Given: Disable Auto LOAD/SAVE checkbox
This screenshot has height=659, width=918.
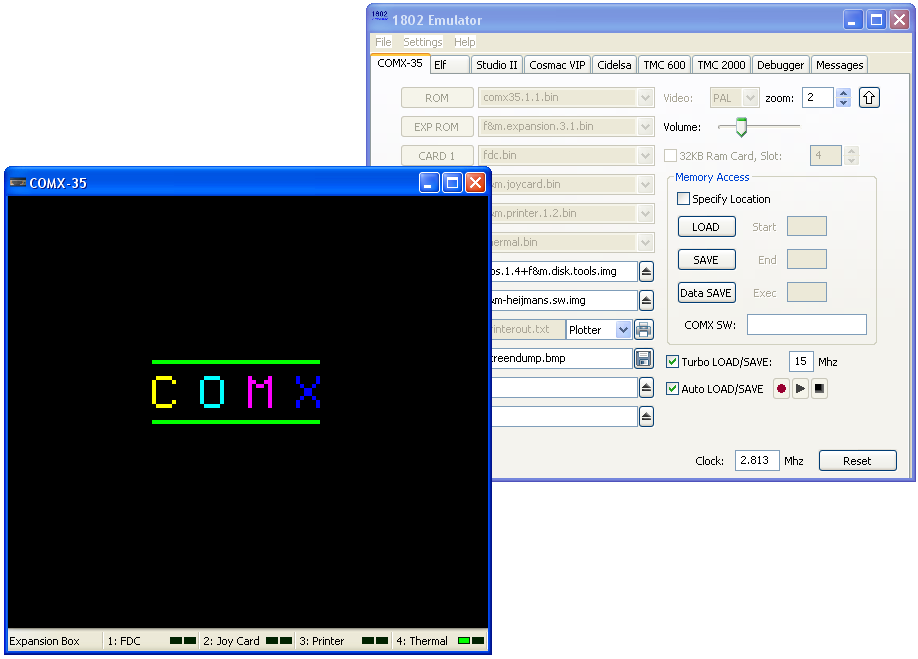Looking at the screenshot, I should pyautogui.click(x=673, y=389).
